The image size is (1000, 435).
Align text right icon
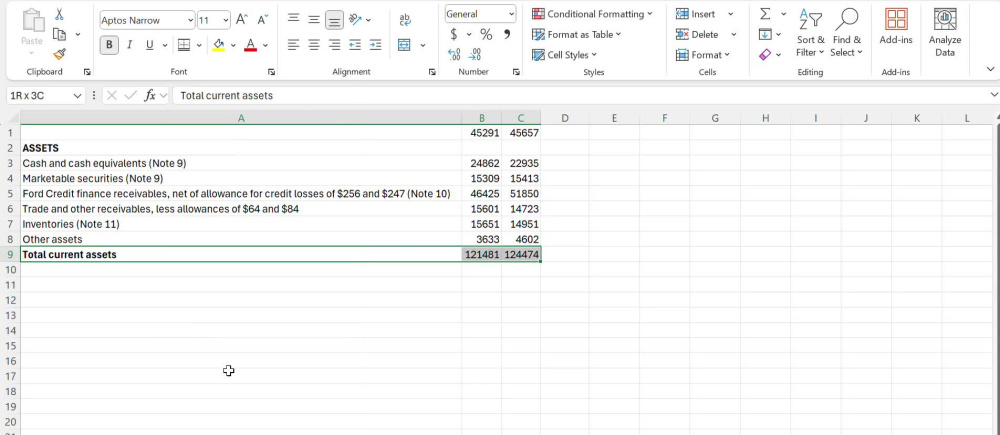click(x=334, y=45)
